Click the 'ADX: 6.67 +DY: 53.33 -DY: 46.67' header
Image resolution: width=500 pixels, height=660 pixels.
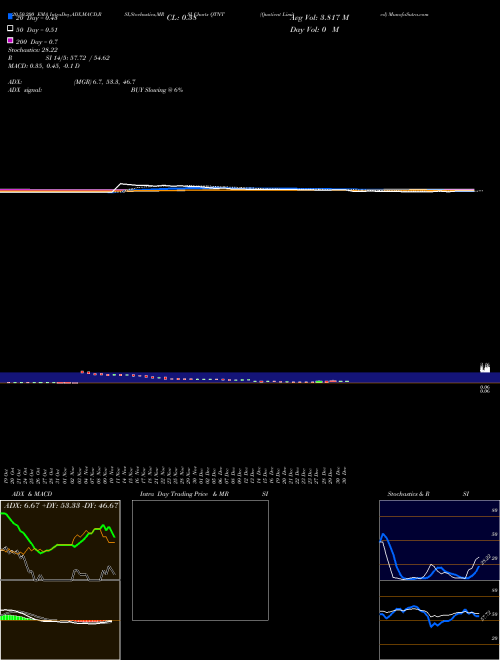tap(61, 505)
